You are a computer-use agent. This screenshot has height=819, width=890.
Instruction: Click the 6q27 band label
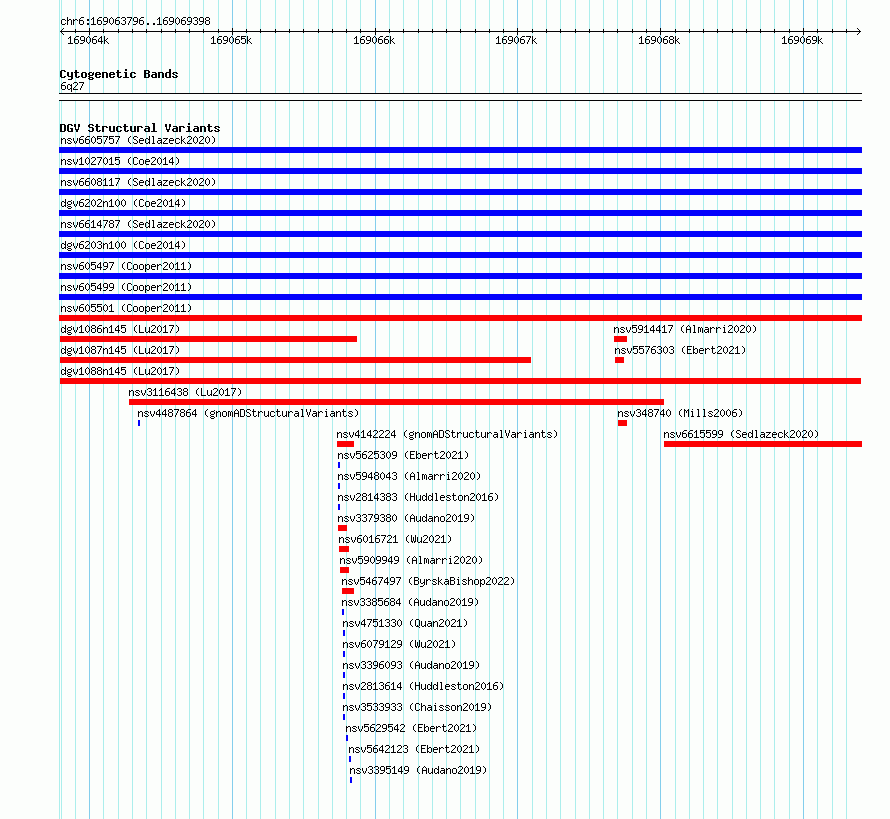(72, 86)
